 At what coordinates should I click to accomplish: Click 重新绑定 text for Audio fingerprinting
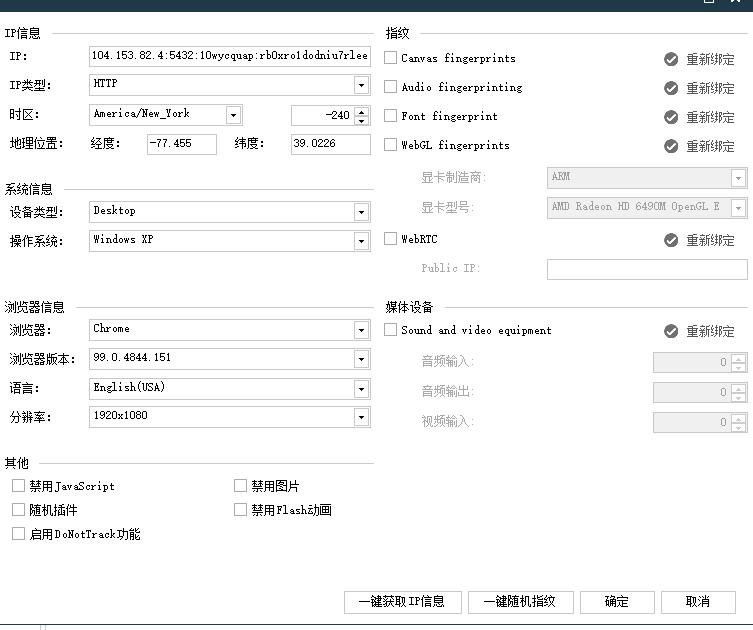click(710, 88)
